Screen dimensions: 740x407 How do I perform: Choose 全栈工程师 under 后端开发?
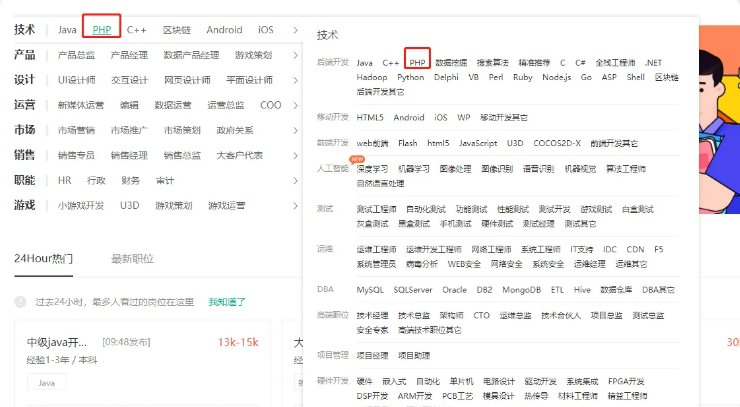tap(615, 62)
